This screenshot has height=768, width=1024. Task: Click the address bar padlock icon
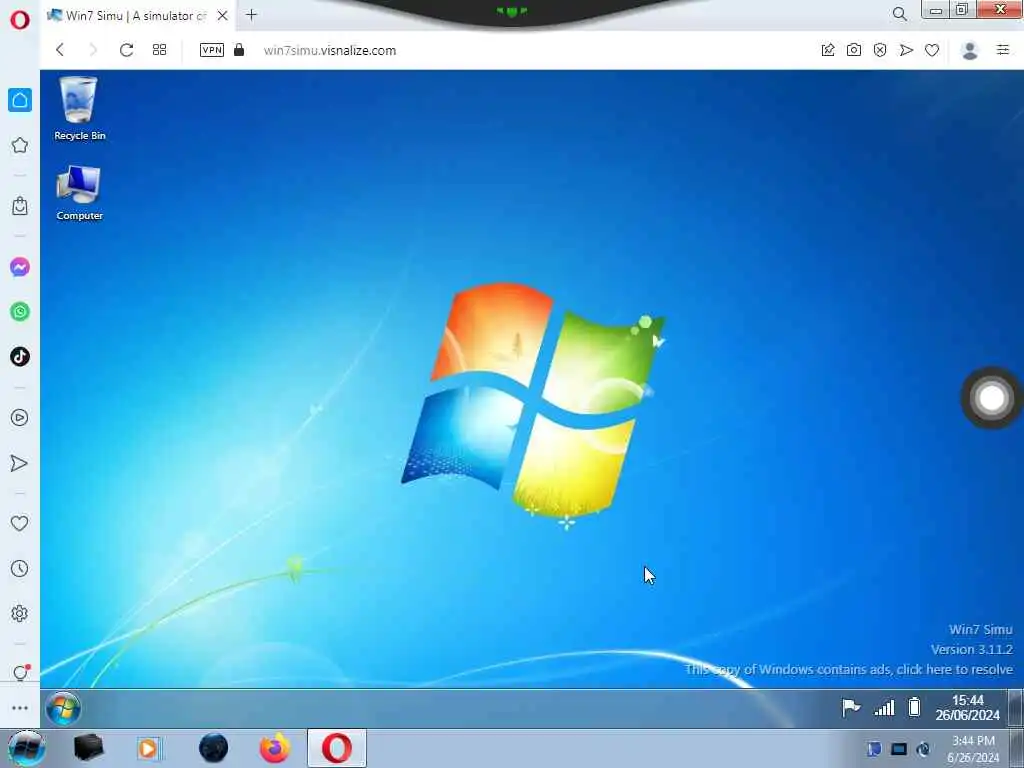point(239,50)
